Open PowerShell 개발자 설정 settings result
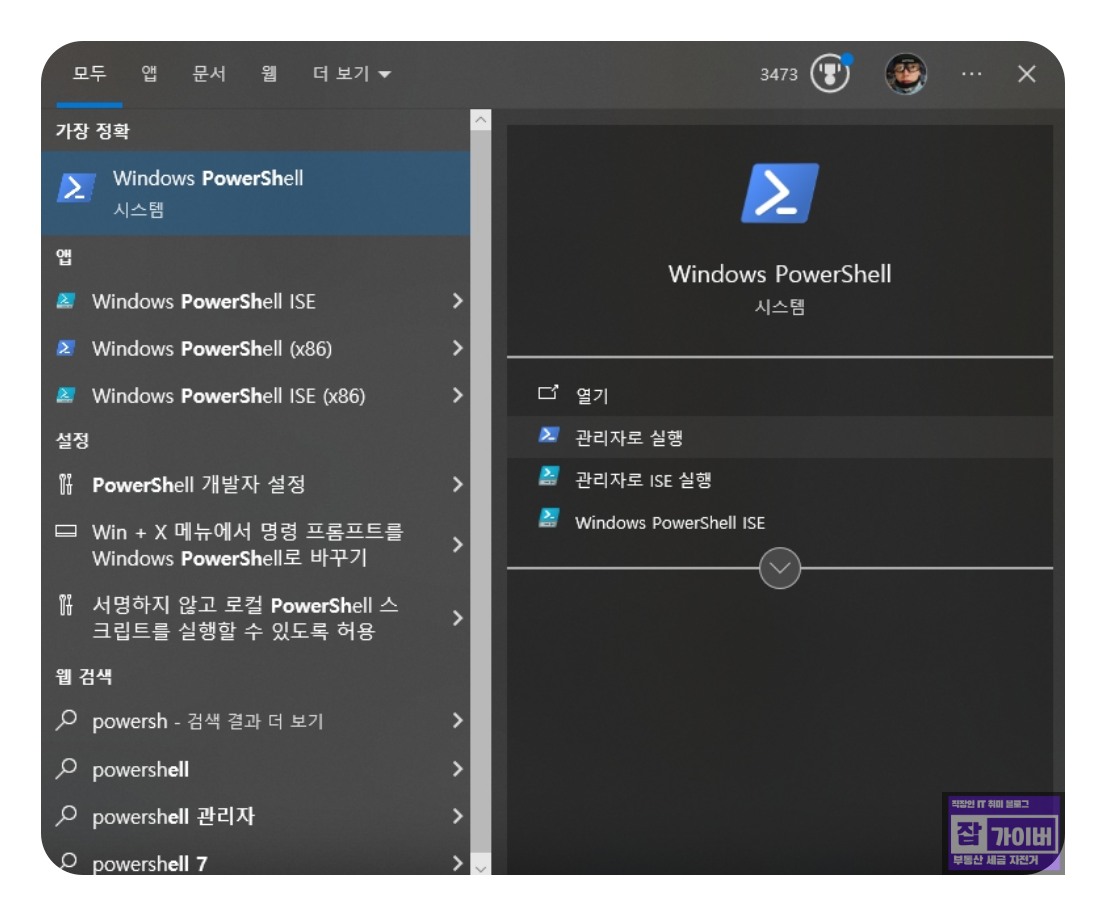1106x916 pixels. tap(255, 484)
